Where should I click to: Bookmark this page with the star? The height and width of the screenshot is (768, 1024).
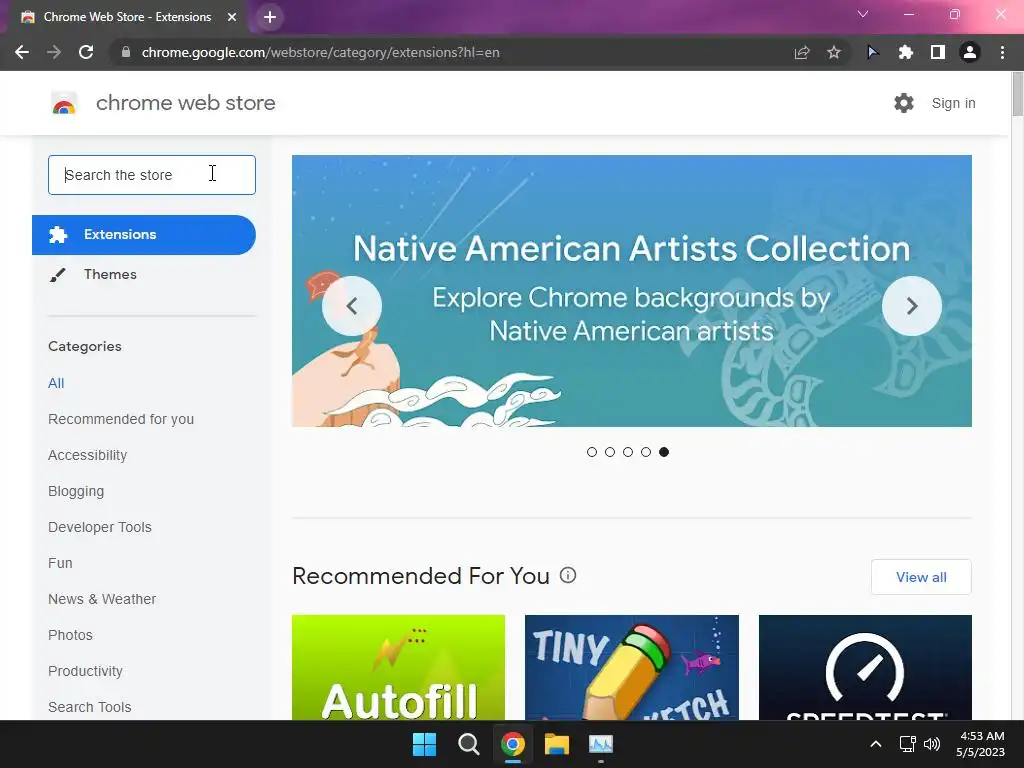834,52
